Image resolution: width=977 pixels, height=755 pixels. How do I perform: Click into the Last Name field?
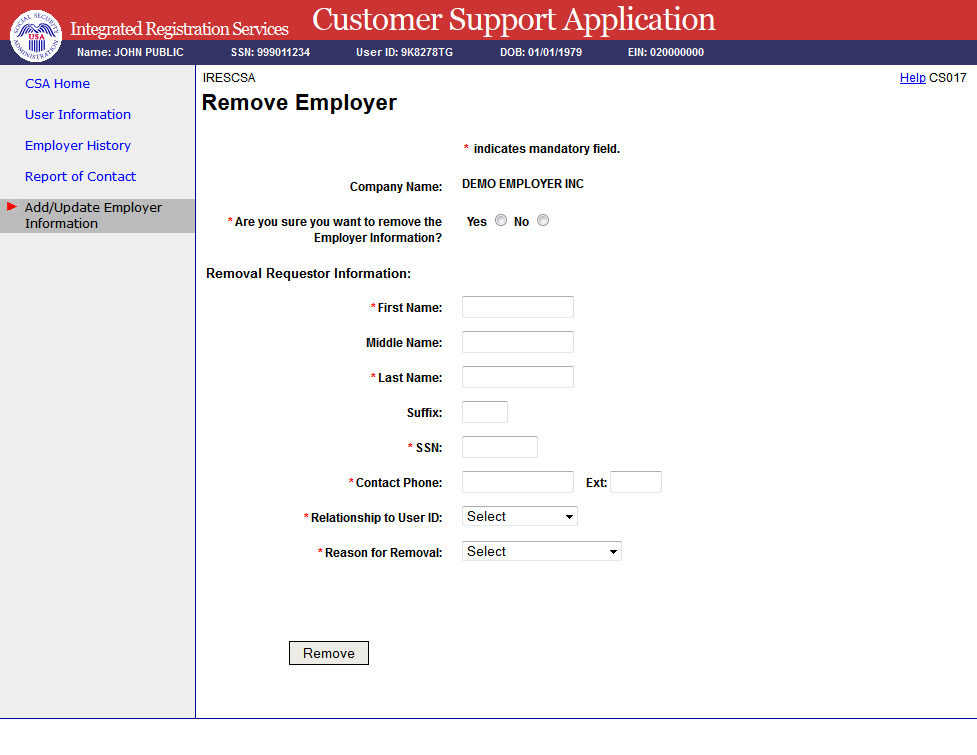pyautogui.click(x=517, y=377)
